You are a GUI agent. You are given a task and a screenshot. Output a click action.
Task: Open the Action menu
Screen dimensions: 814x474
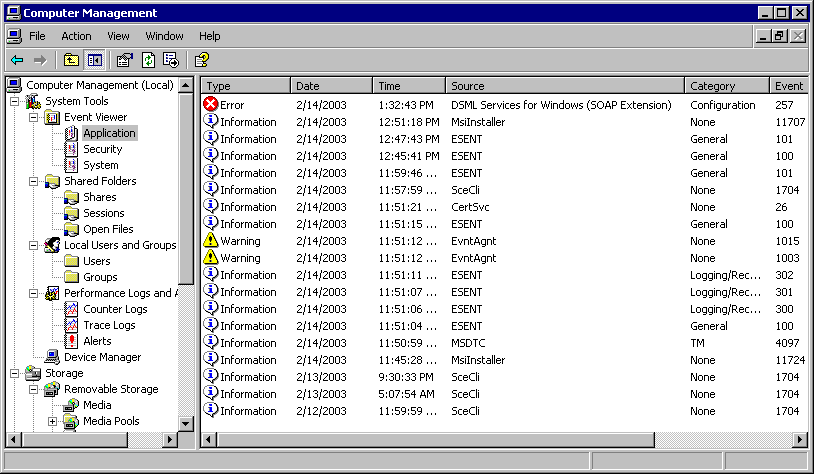point(76,36)
